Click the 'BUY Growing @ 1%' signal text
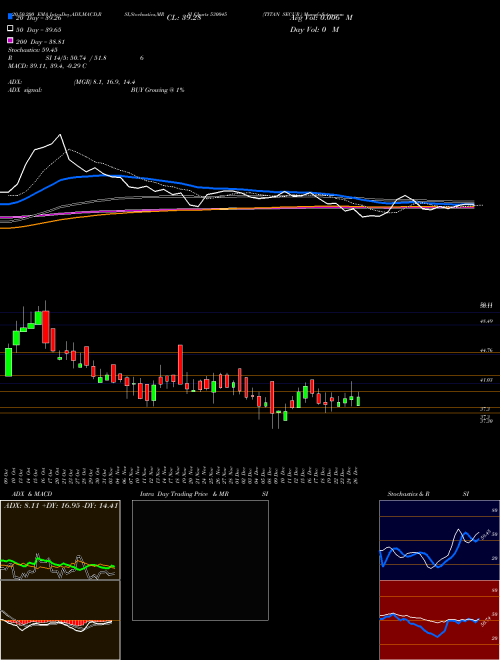The height and width of the screenshot is (660, 500). pyautogui.click(x=157, y=90)
